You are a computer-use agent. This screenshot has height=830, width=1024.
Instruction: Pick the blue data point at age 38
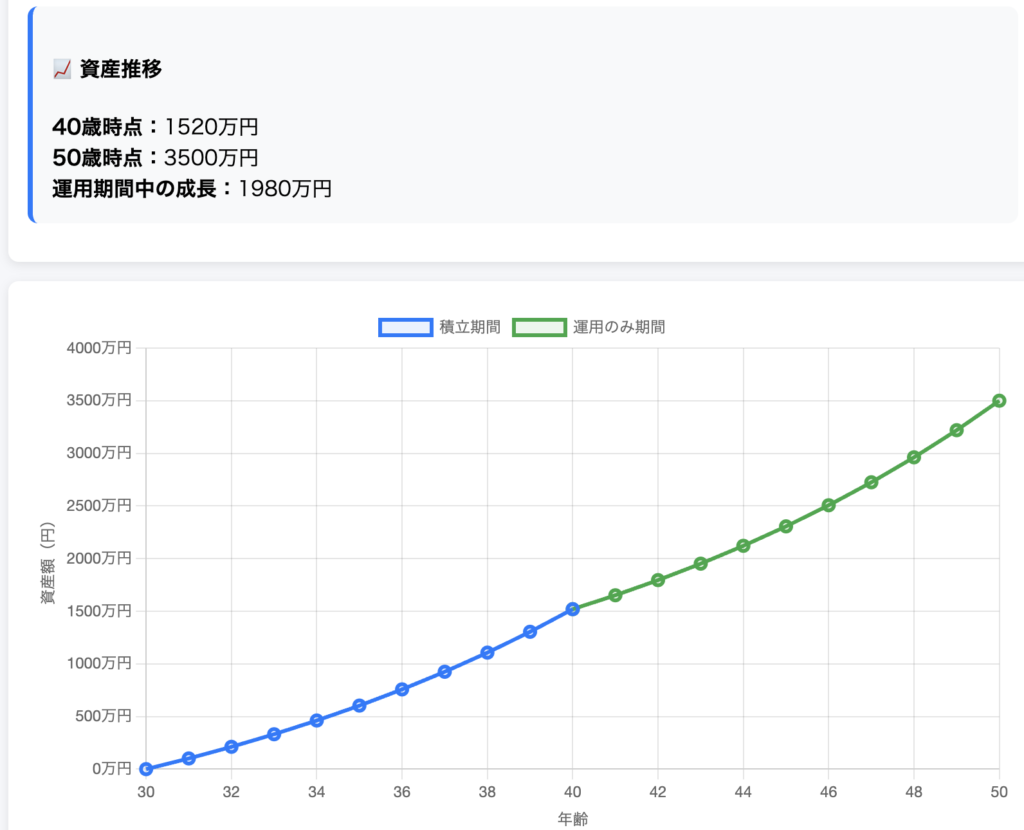(487, 652)
